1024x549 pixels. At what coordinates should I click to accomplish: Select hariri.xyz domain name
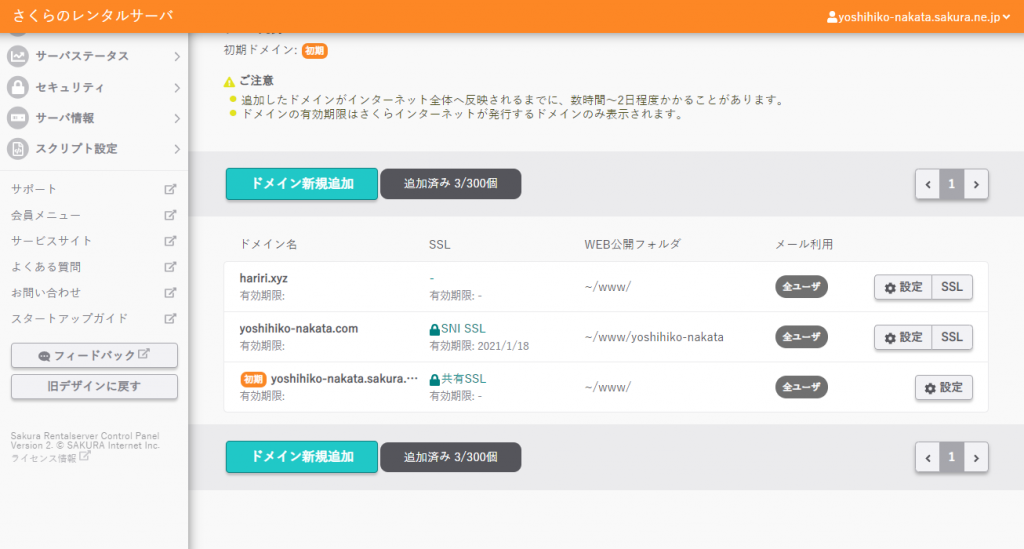(x=263, y=278)
